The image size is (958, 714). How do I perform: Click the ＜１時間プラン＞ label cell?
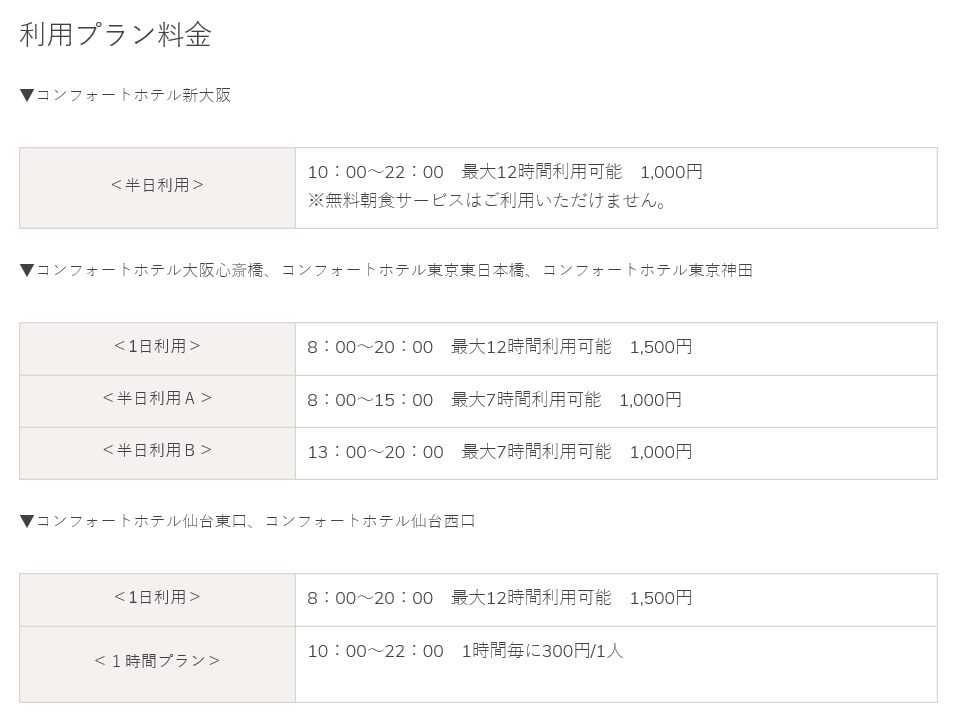[x=158, y=664]
